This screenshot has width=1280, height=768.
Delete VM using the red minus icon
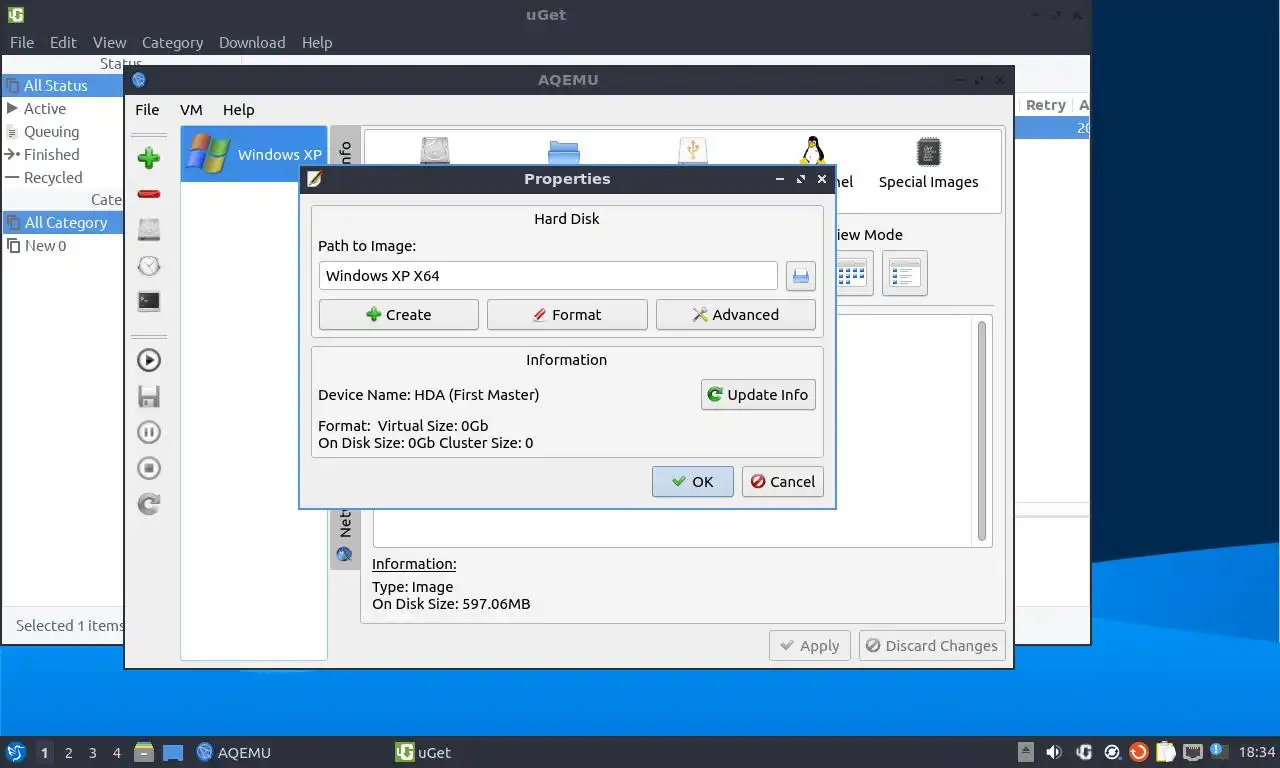click(x=149, y=193)
